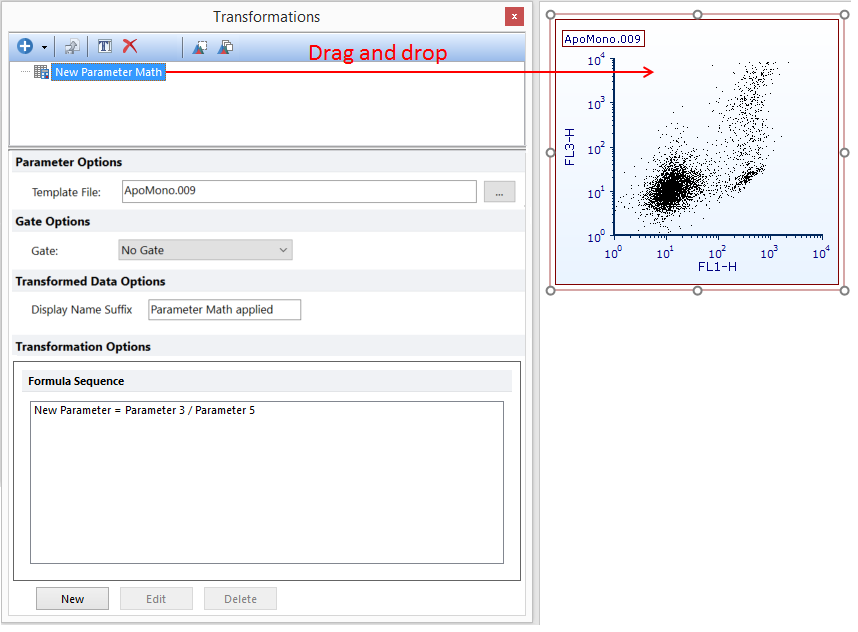The image size is (858, 632).
Task: Click the Formula Sequence header
Action: coord(76,381)
